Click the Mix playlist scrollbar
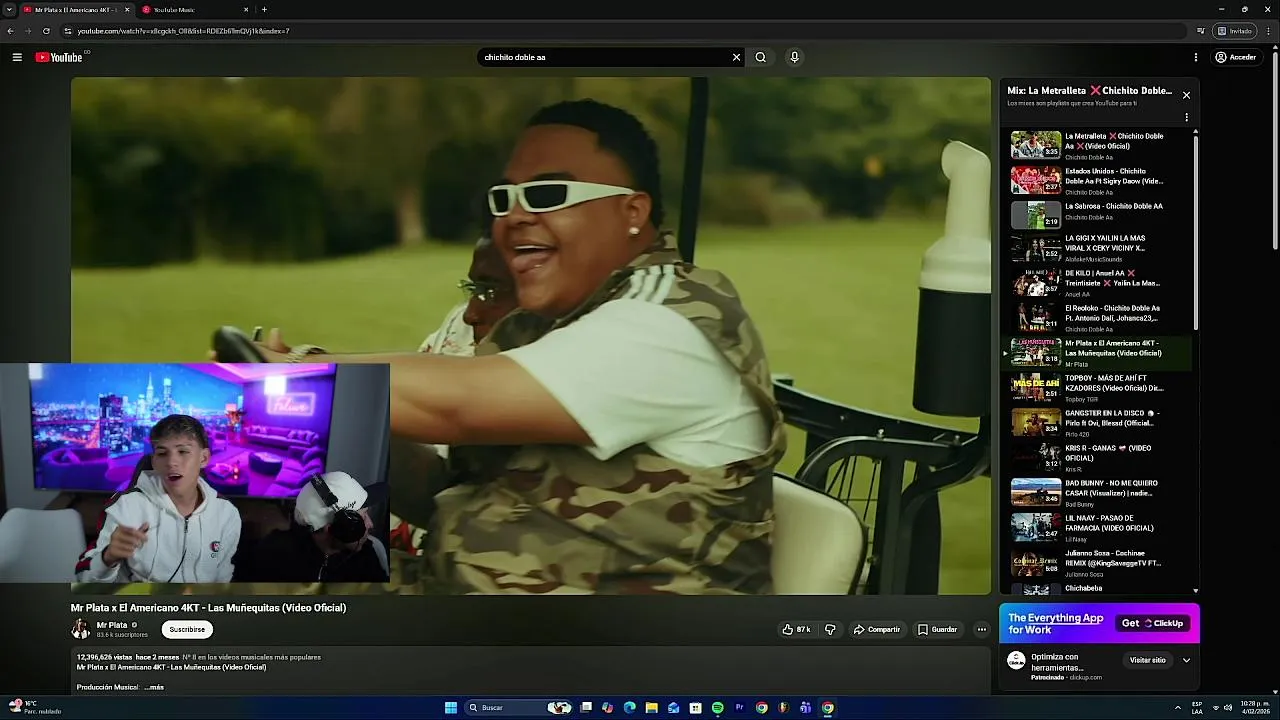The height and width of the screenshot is (720, 1280). coord(1195,234)
